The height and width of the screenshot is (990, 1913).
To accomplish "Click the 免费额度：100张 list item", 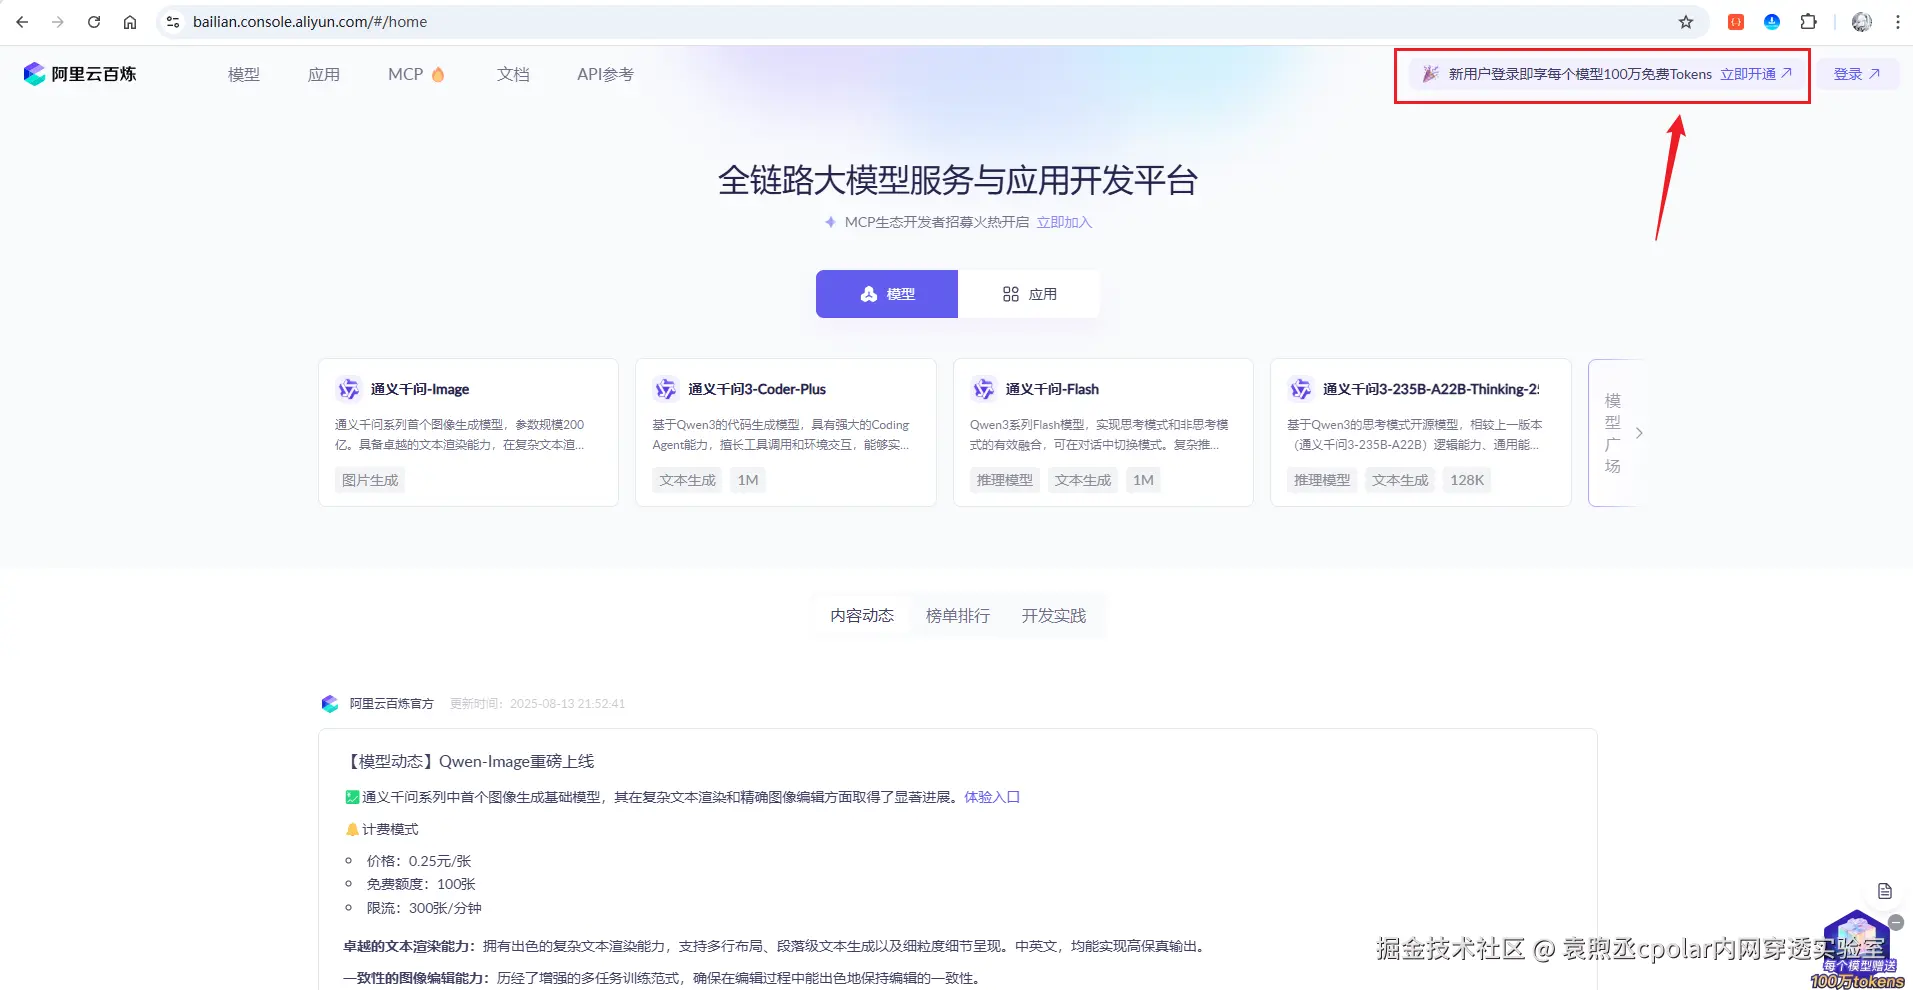I will tap(421, 884).
